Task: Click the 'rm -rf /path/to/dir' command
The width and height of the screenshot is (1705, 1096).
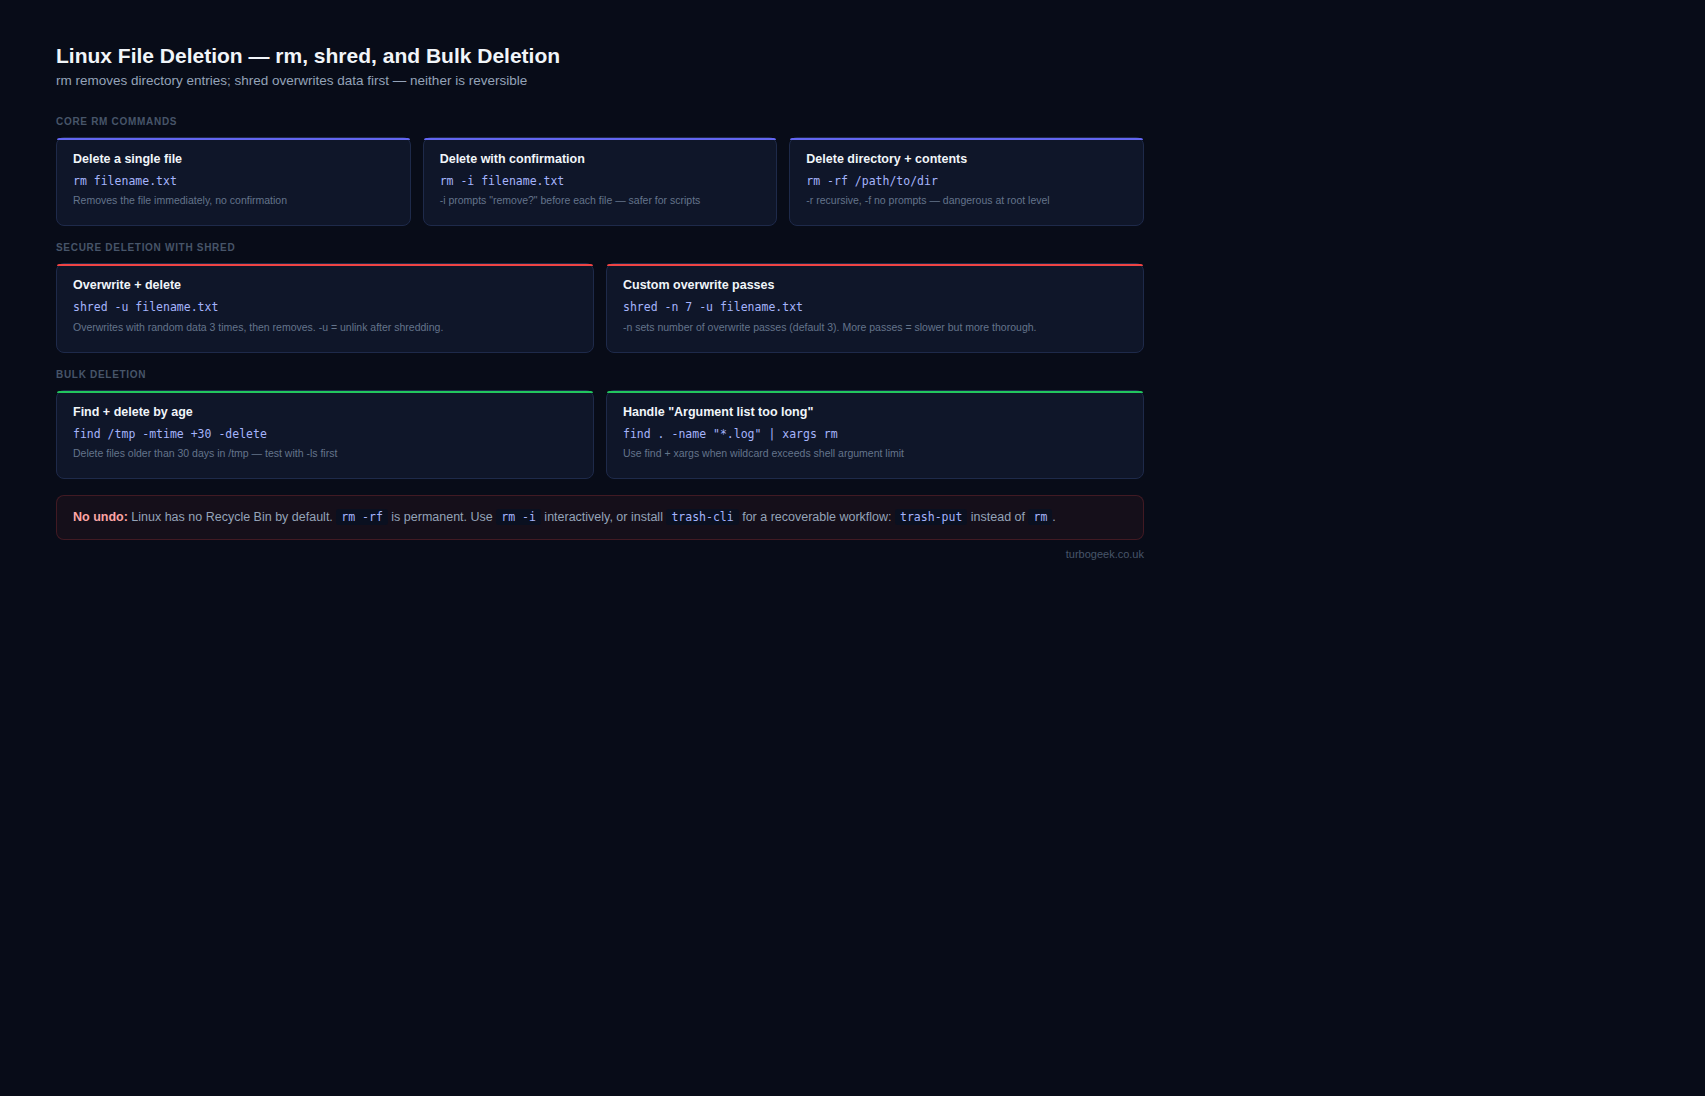Action: click(x=872, y=181)
